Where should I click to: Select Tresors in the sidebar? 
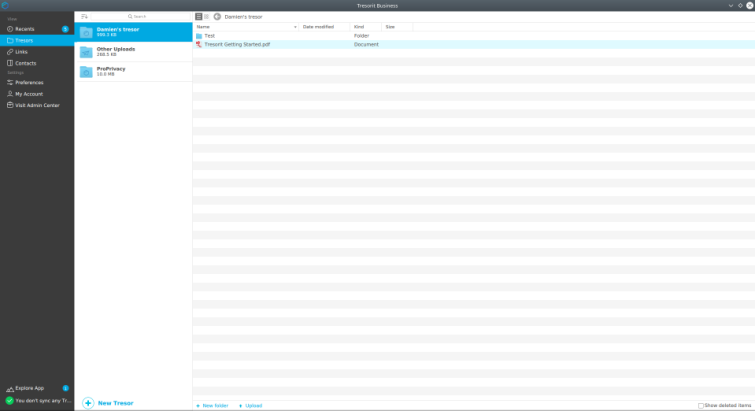(37, 40)
